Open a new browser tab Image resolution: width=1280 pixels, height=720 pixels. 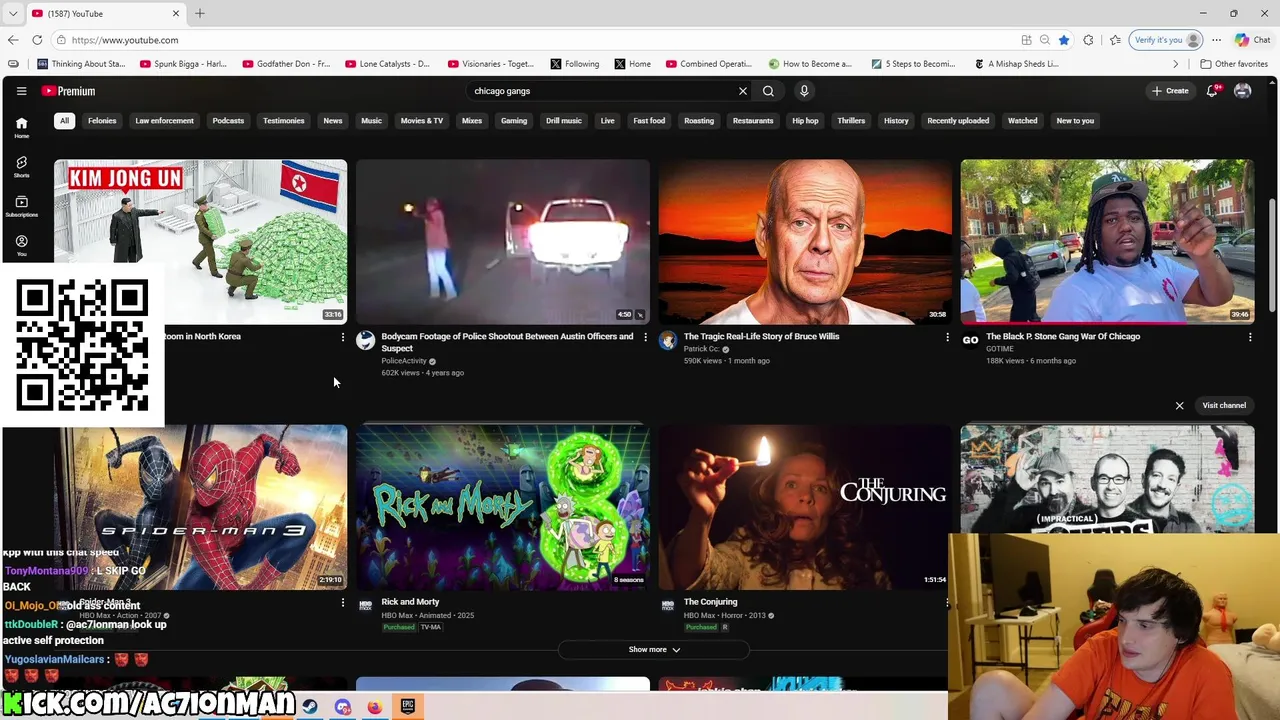click(x=199, y=13)
